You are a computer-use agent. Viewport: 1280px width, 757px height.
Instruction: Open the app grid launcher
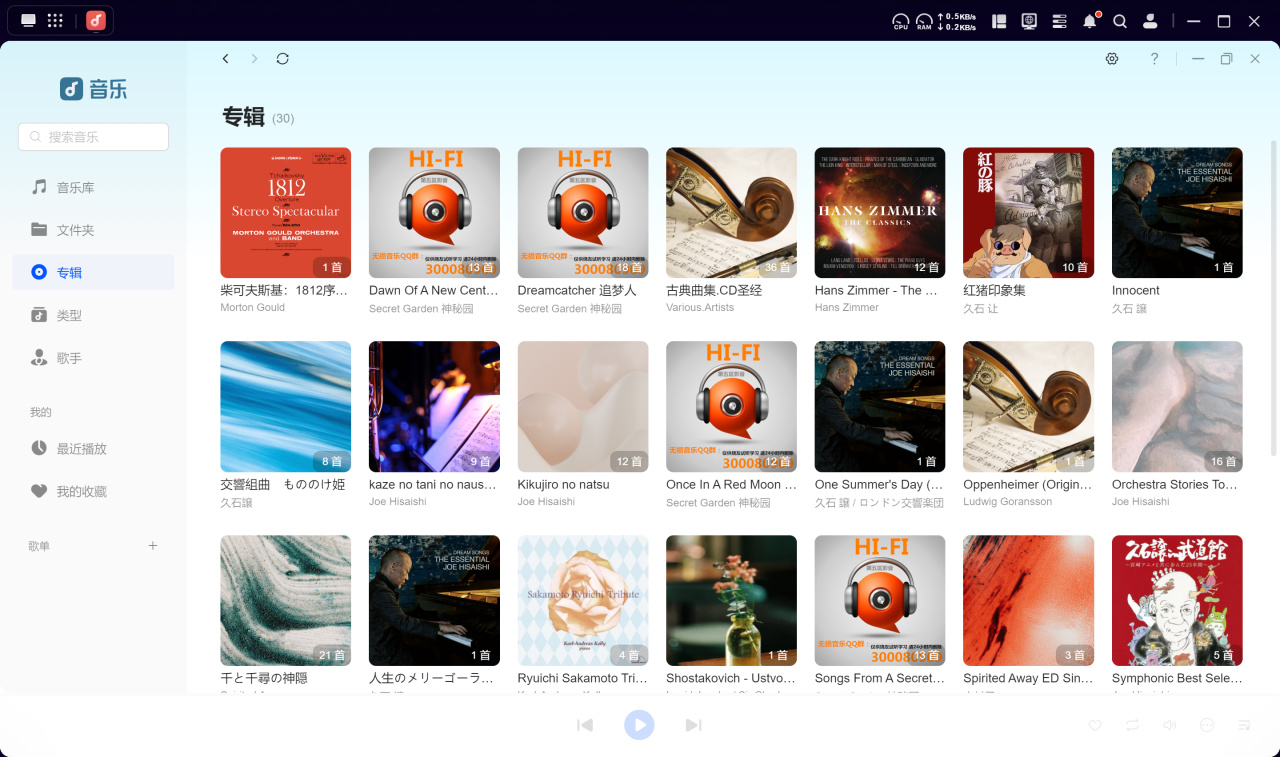pos(56,21)
